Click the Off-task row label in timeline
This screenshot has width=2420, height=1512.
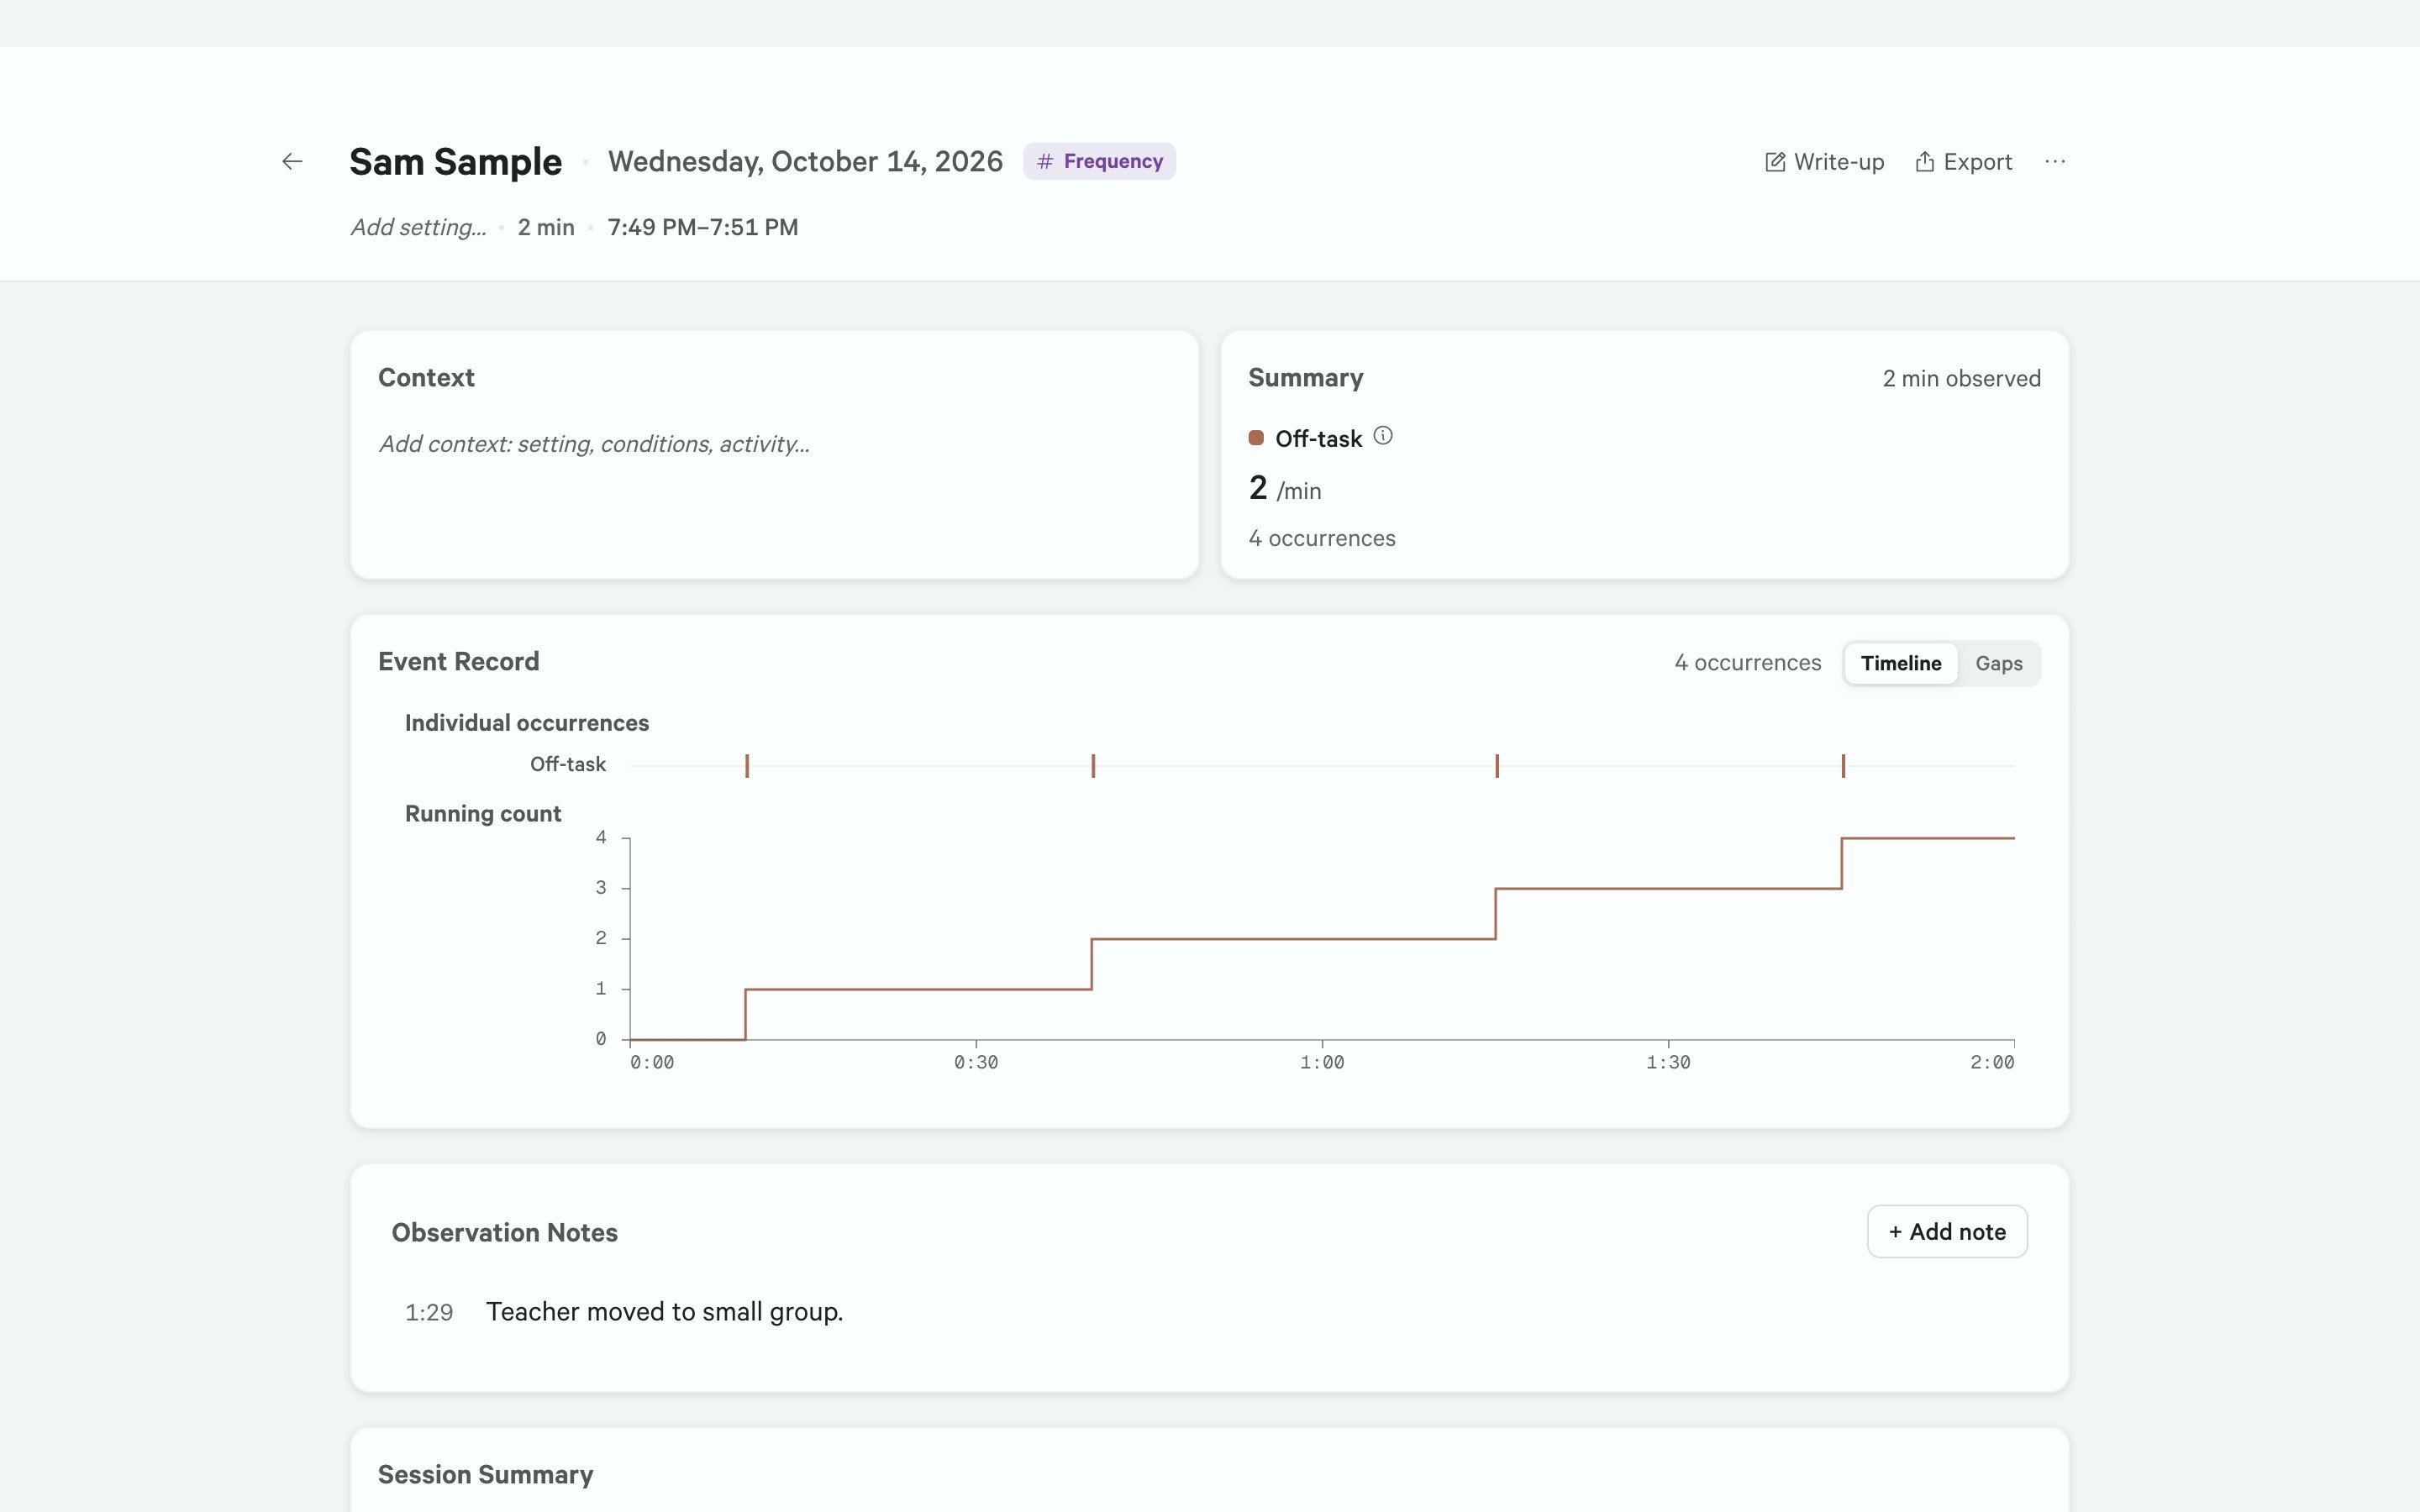(567, 764)
